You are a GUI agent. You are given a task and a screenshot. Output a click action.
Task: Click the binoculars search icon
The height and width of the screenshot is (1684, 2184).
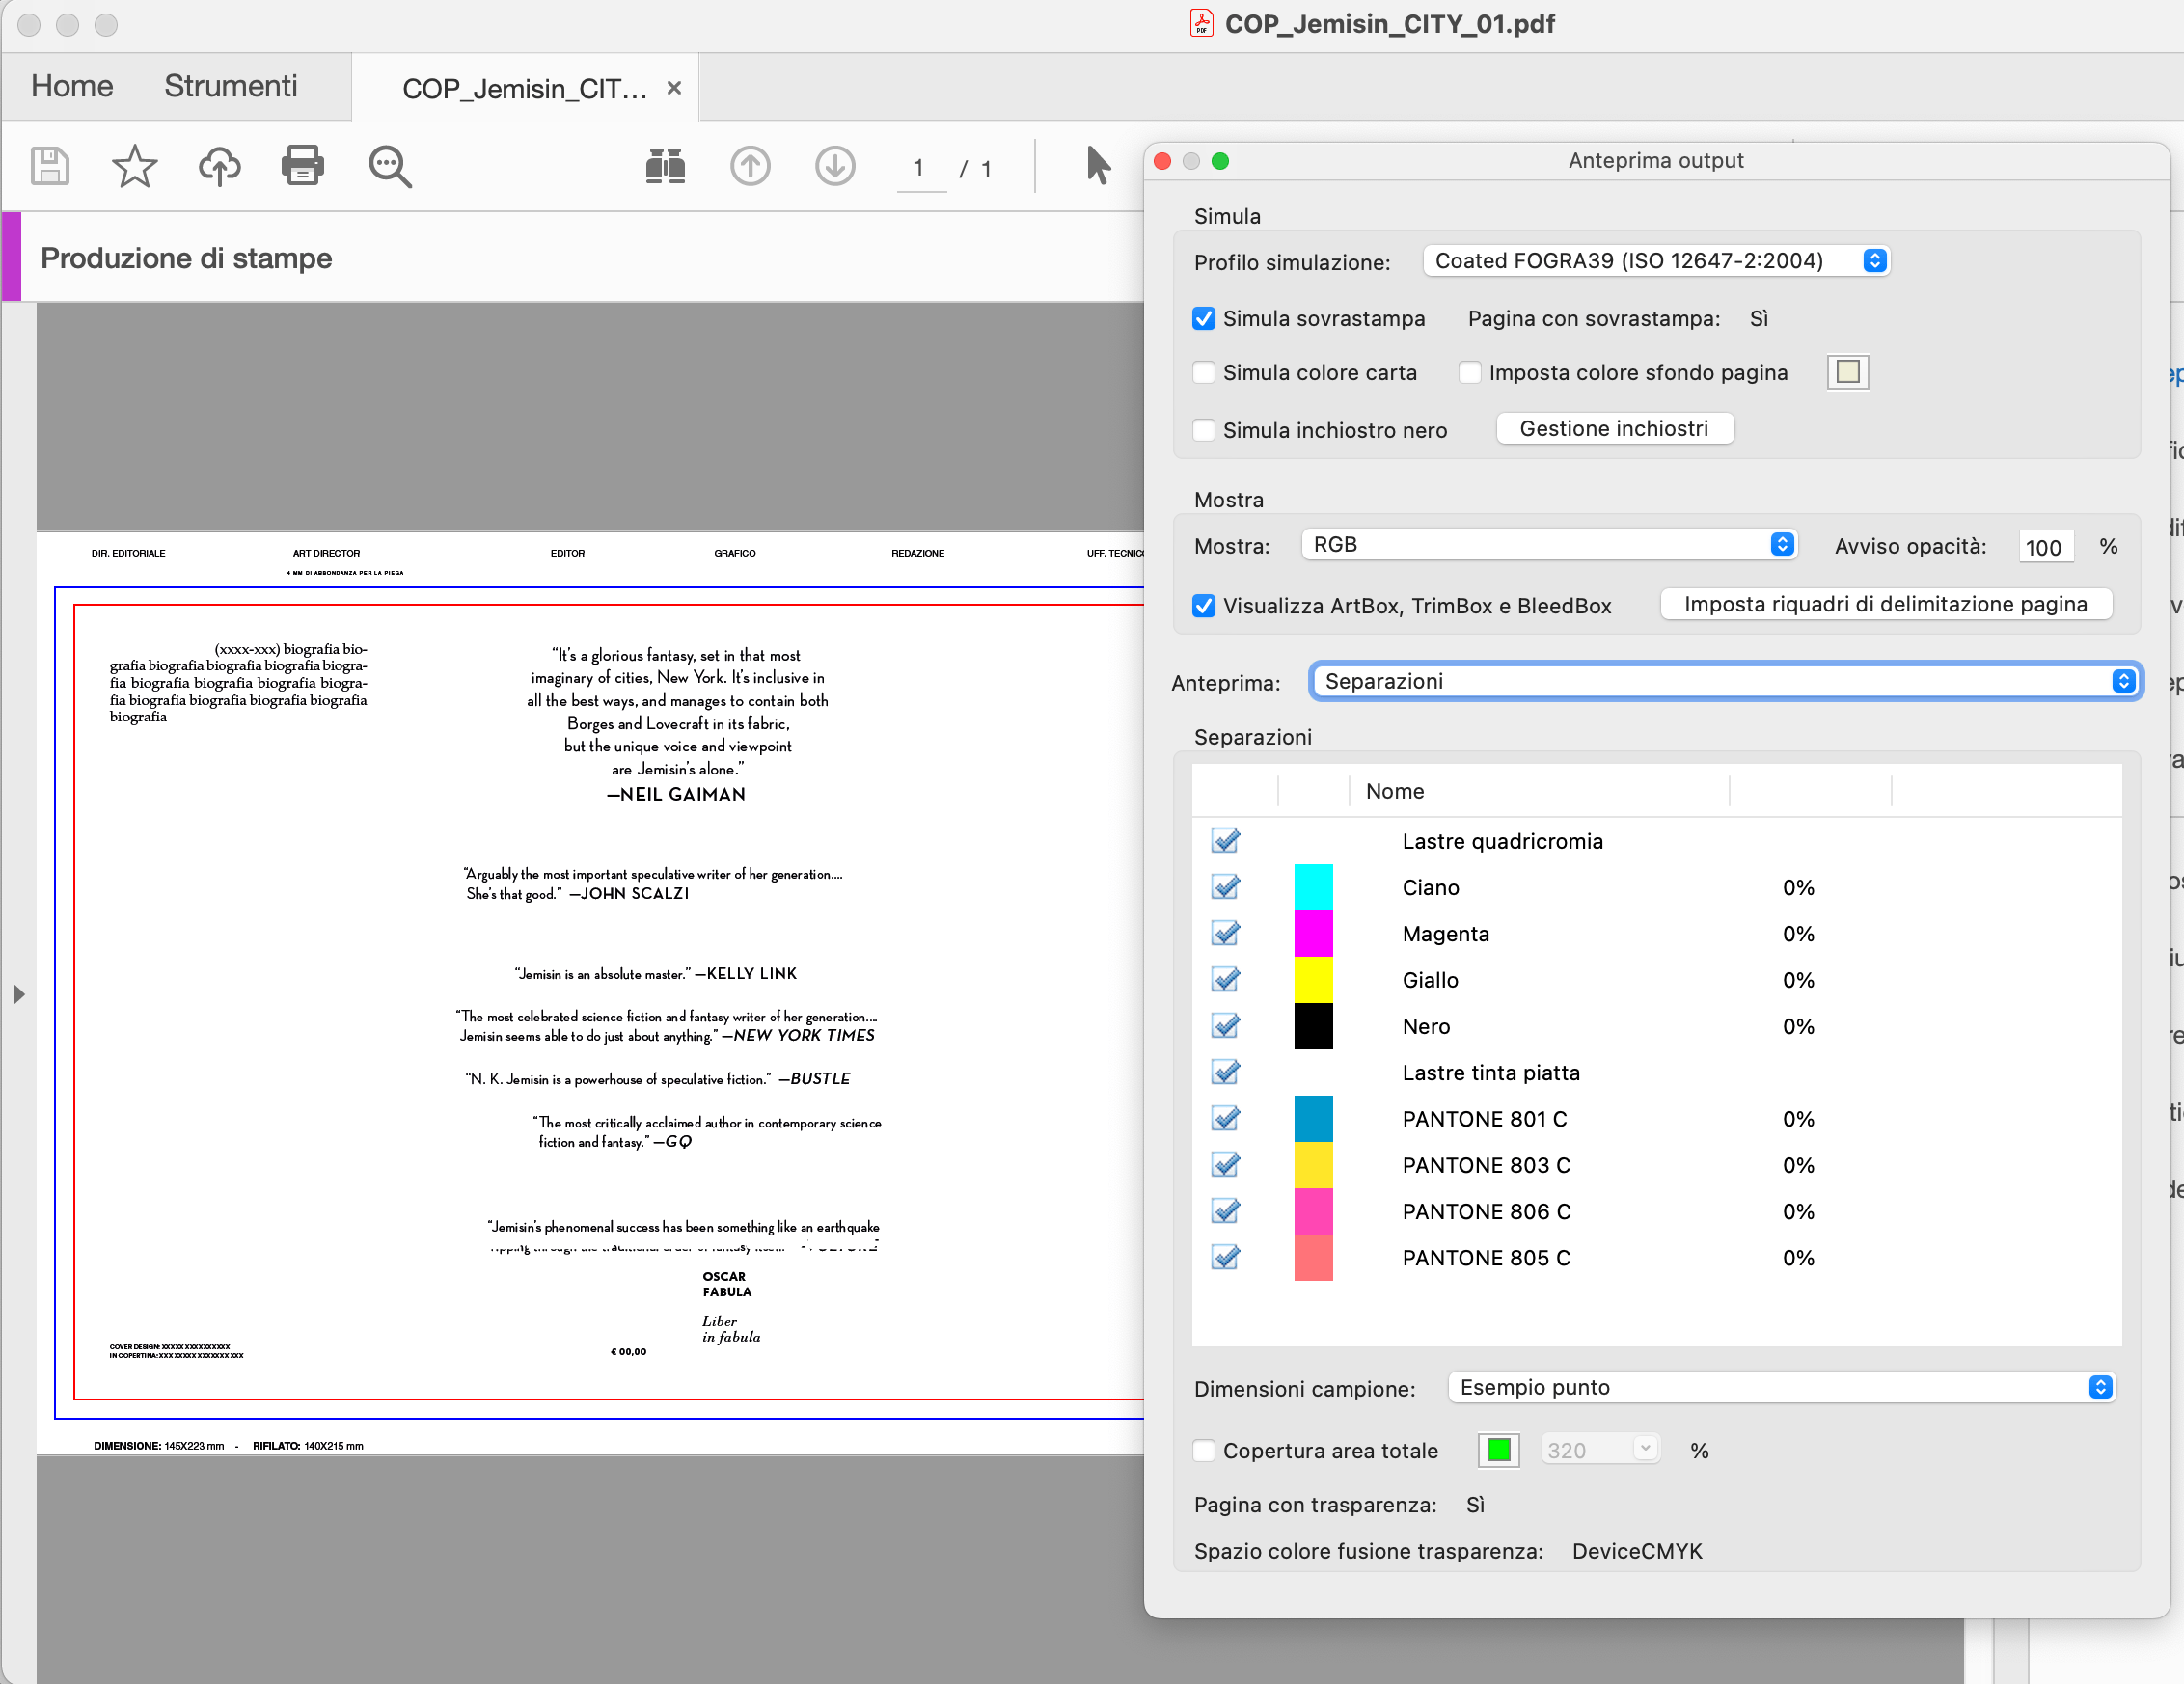point(665,166)
